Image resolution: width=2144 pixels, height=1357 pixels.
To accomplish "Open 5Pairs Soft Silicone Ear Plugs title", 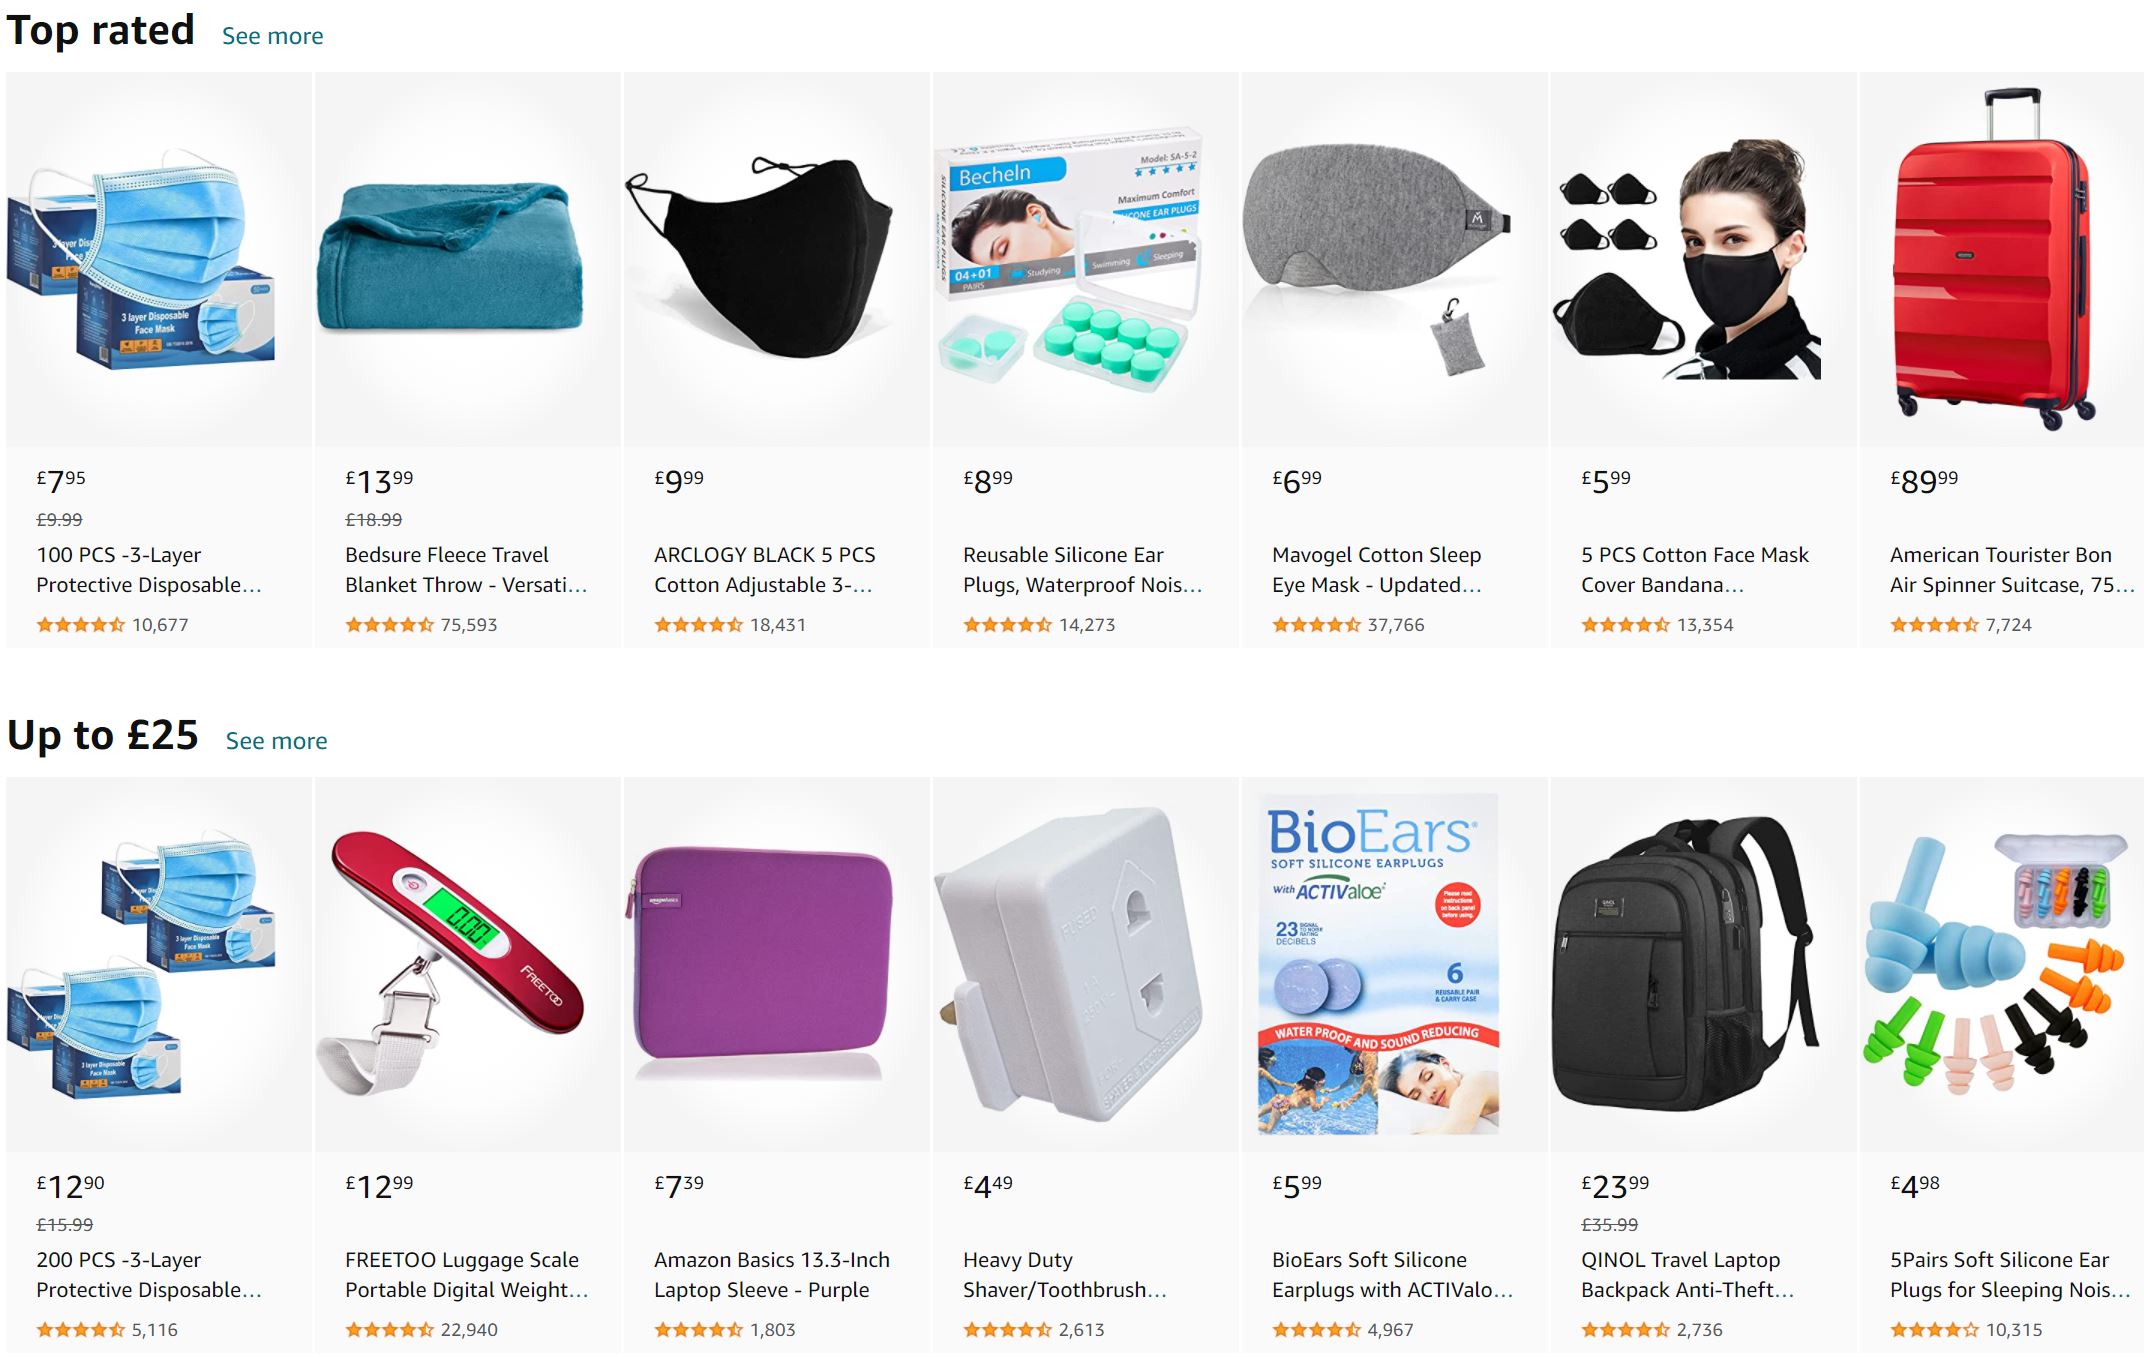I will [x=2010, y=1275].
